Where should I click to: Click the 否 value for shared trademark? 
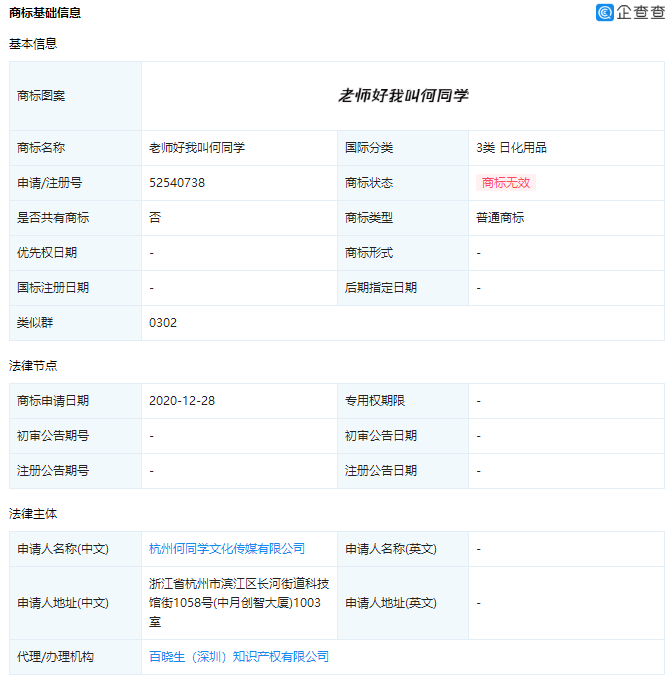(155, 218)
